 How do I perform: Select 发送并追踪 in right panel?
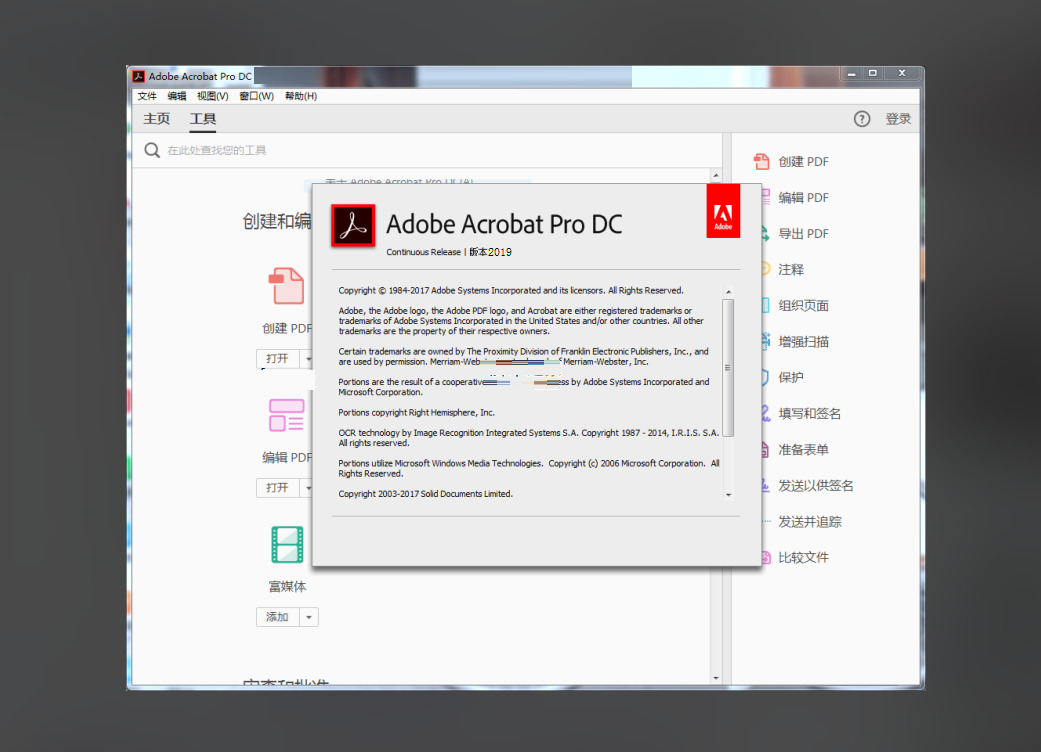(809, 522)
